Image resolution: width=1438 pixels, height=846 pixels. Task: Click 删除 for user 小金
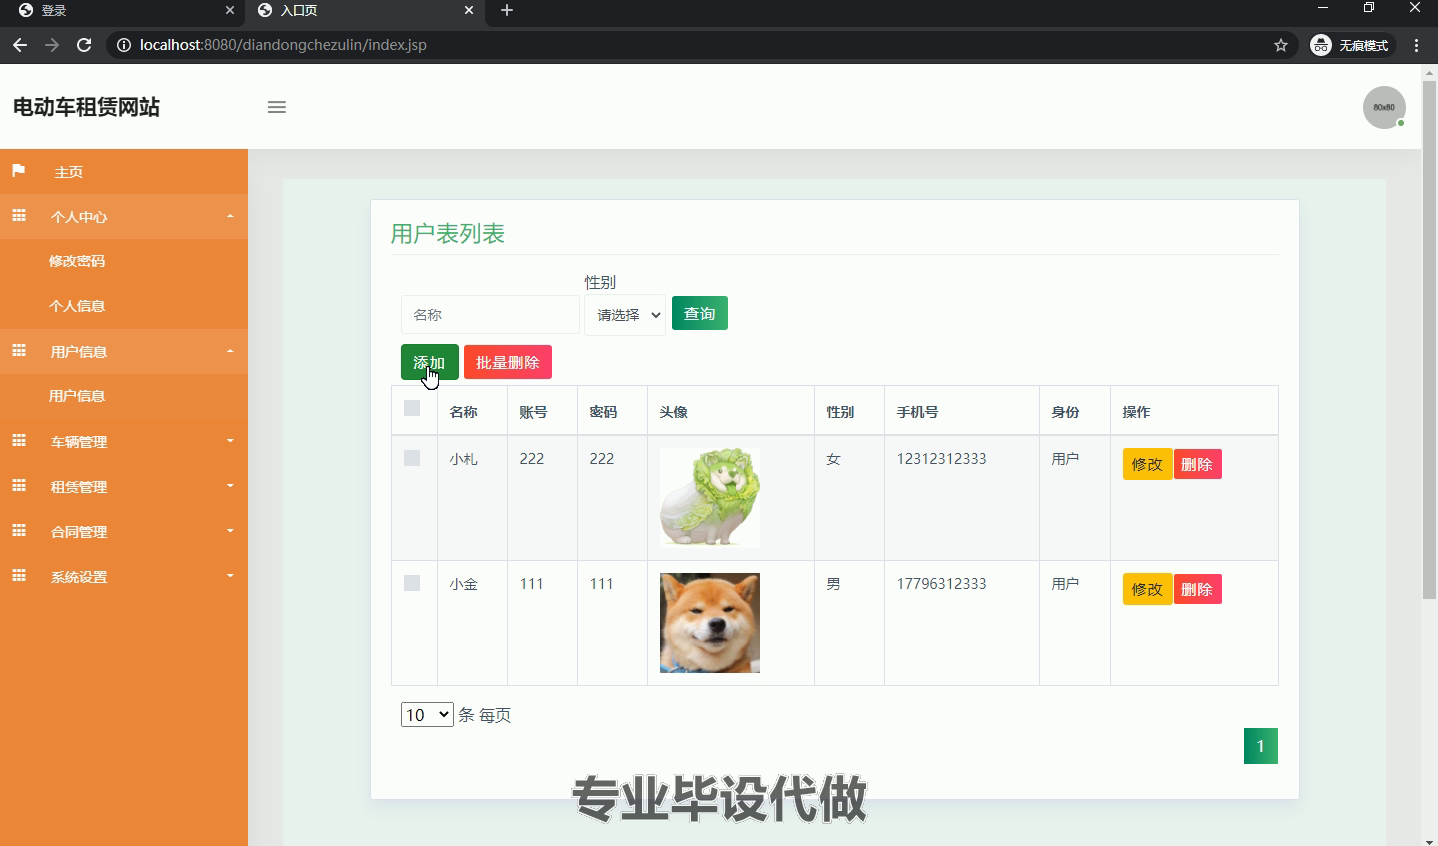point(1197,589)
